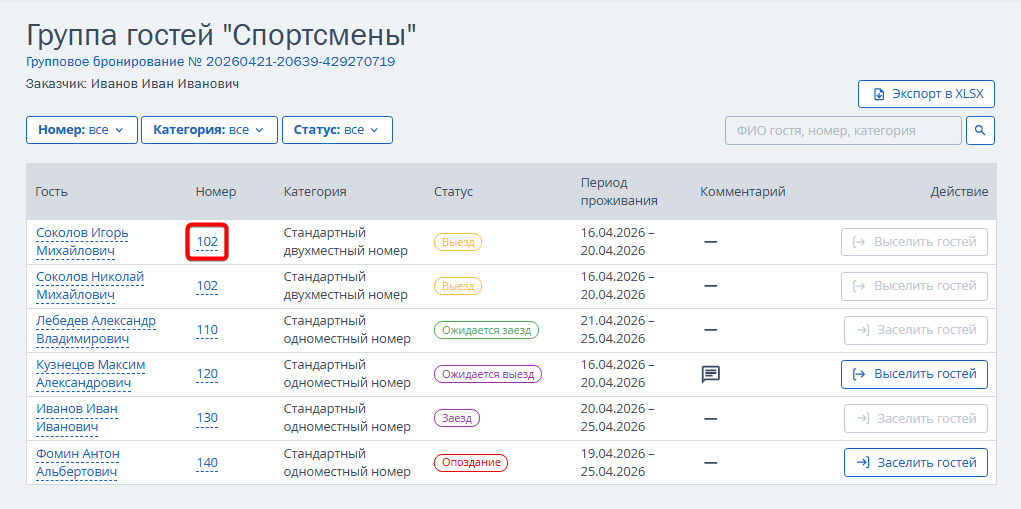The height and width of the screenshot is (509, 1021).
Task: Open the Номер: все filter dropdown
Action: point(82,130)
